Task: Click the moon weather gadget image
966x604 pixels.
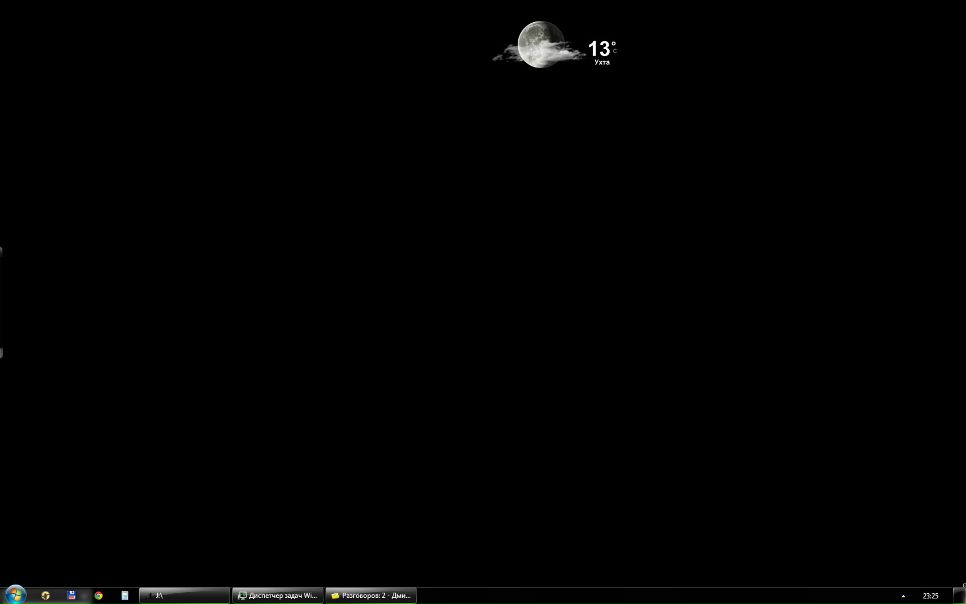Action: (538, 44)
